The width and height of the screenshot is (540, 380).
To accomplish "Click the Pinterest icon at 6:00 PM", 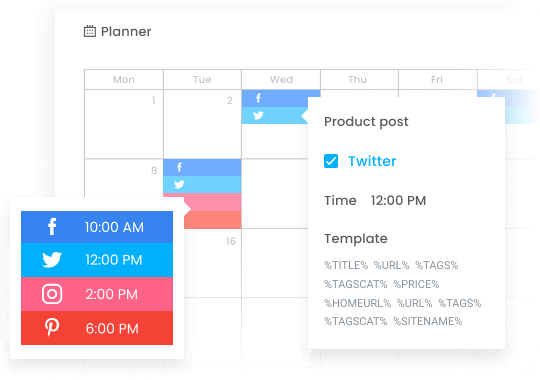I will tap(52, 327).
